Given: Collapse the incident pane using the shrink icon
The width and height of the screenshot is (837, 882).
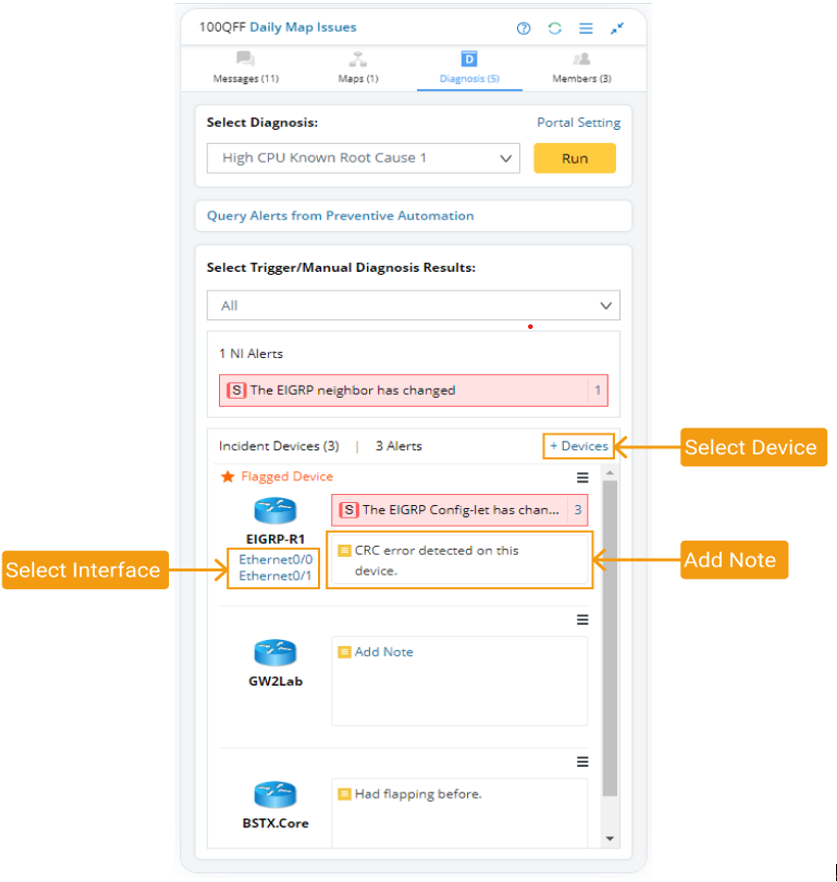Looking at the screenshot, I should click(x=617, y=28).
